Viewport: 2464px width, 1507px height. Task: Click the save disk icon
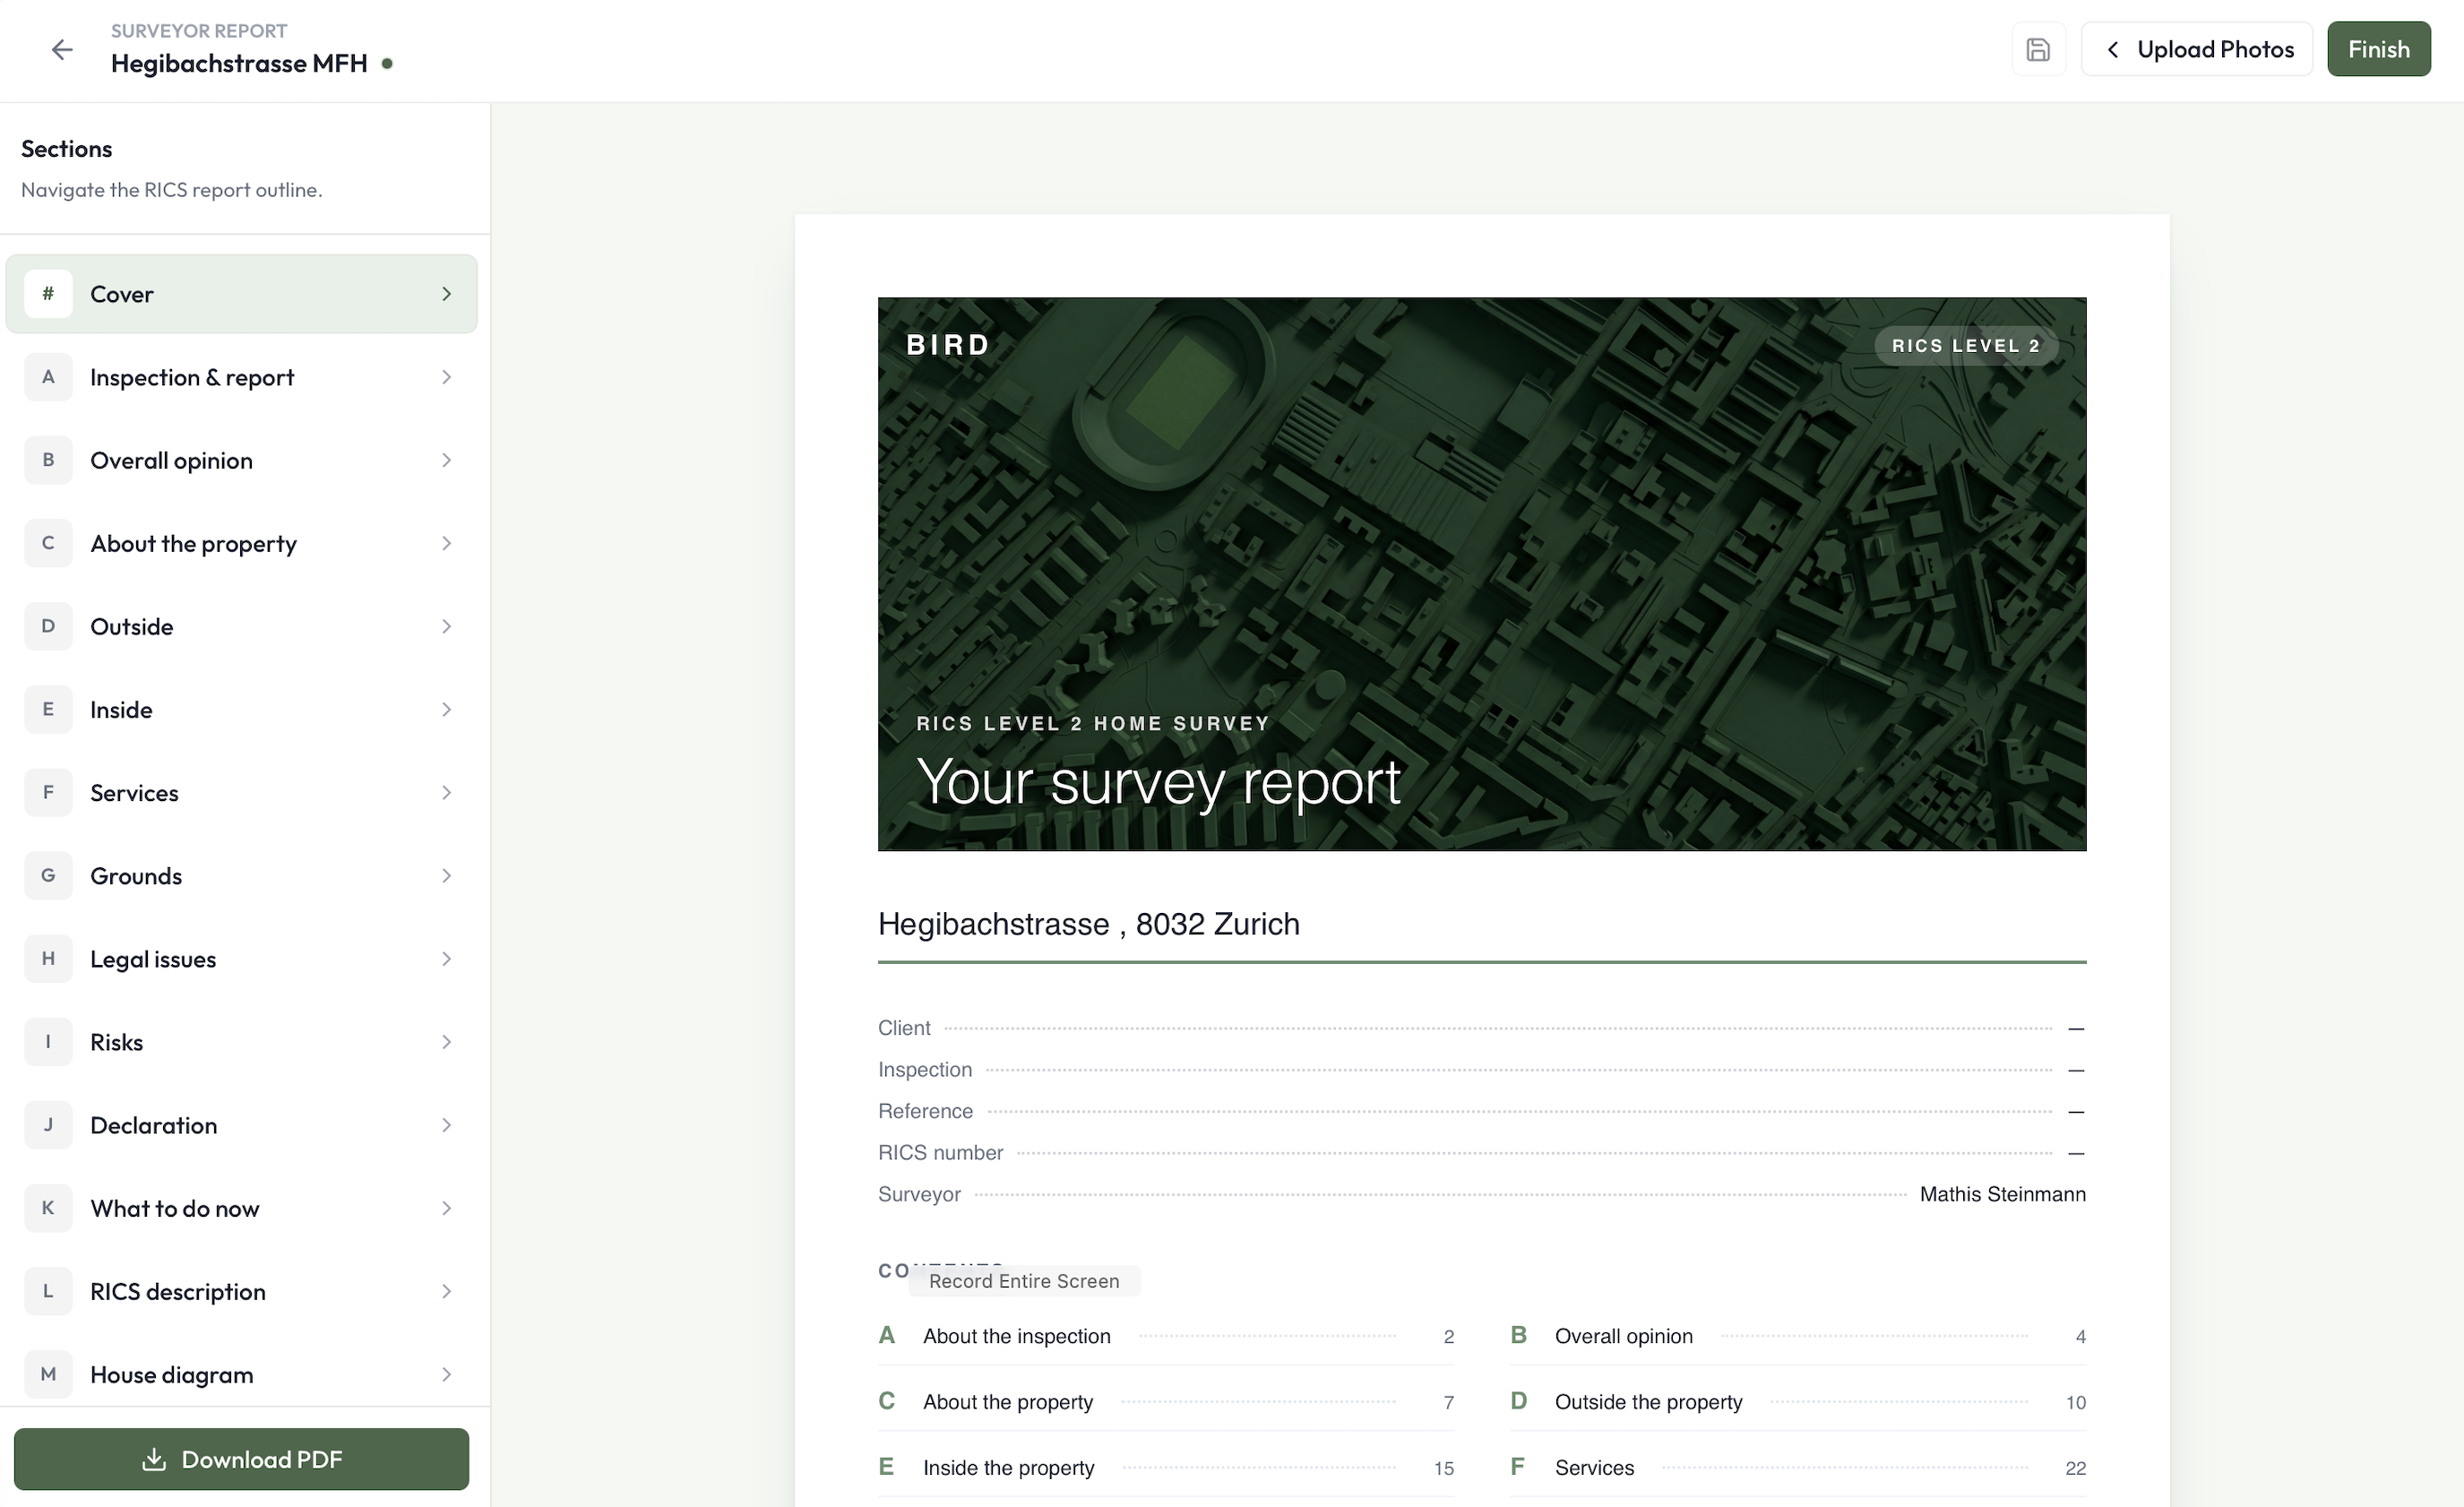tap(2038, 49)
